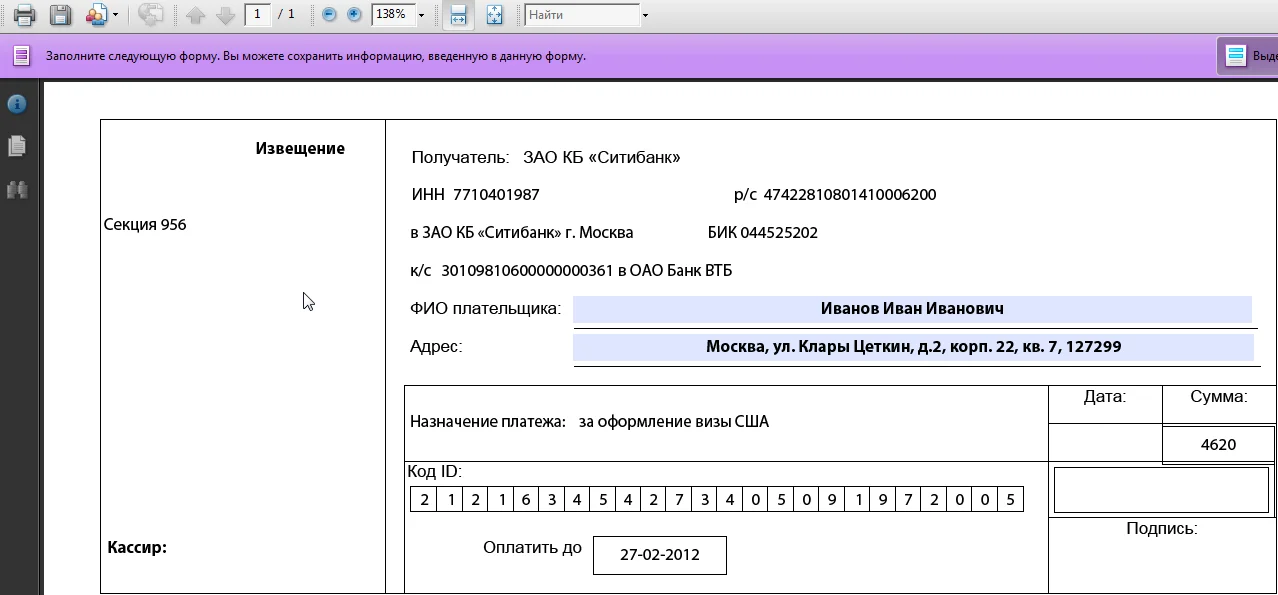Image resolution: width=1278 pixels, height=595 pixels.
Task: Expand the 138% zoom level dropdown
Action: coord(421,15)
